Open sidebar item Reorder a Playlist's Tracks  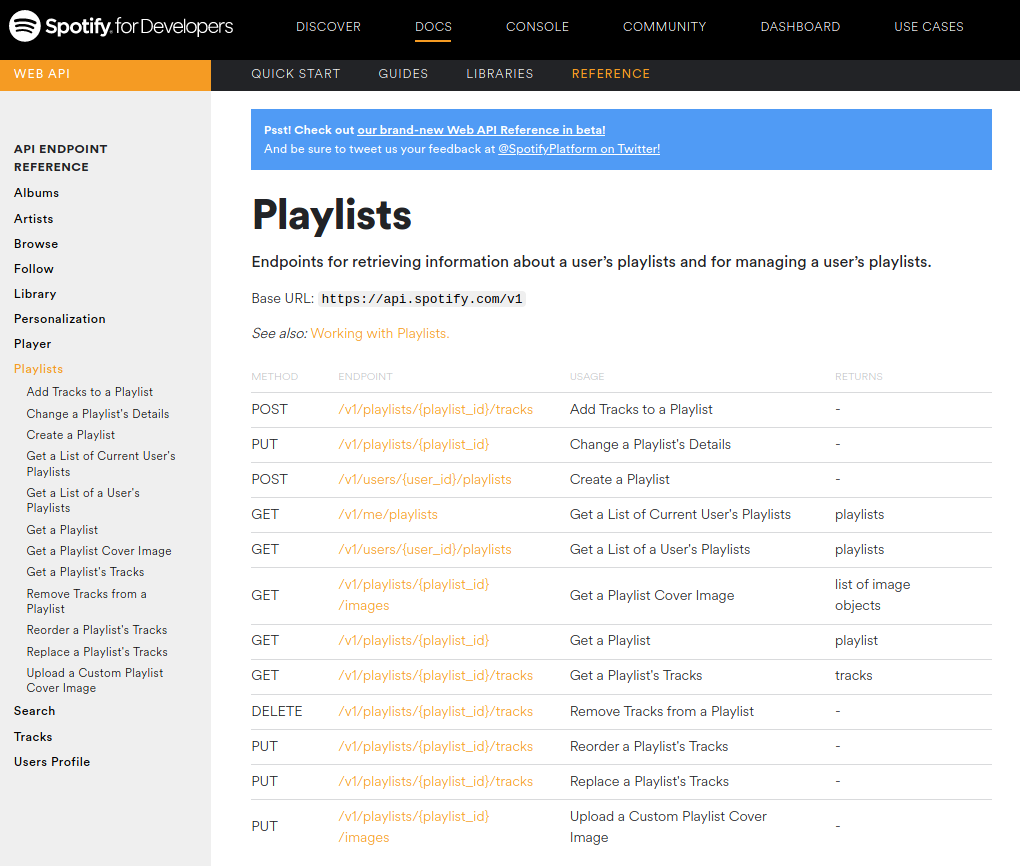coord(97,630)
